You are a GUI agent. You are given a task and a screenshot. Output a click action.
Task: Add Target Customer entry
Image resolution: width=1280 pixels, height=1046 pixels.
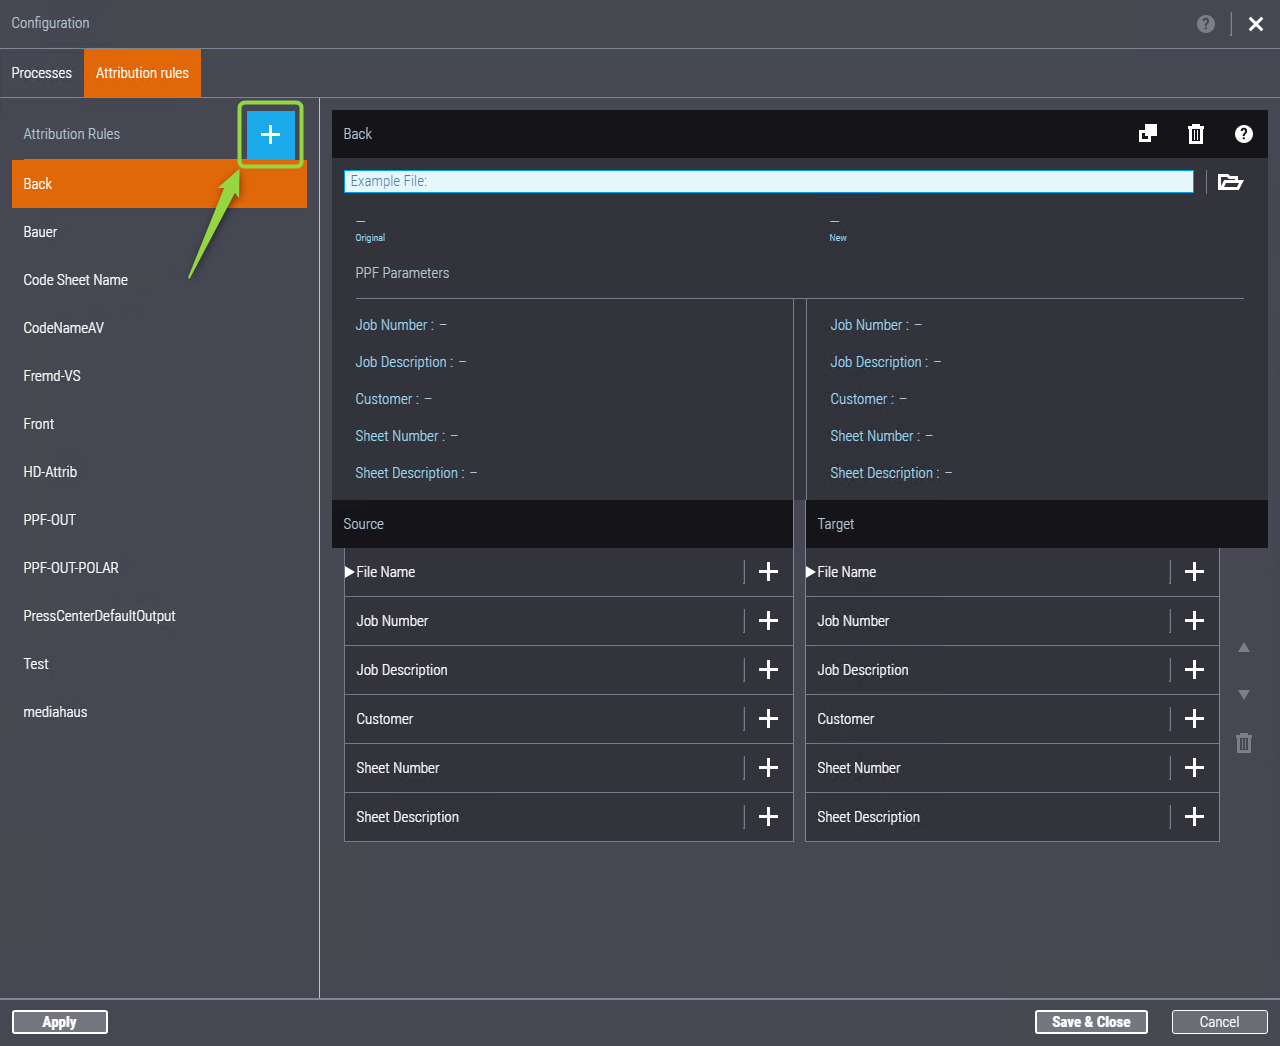1194,719
